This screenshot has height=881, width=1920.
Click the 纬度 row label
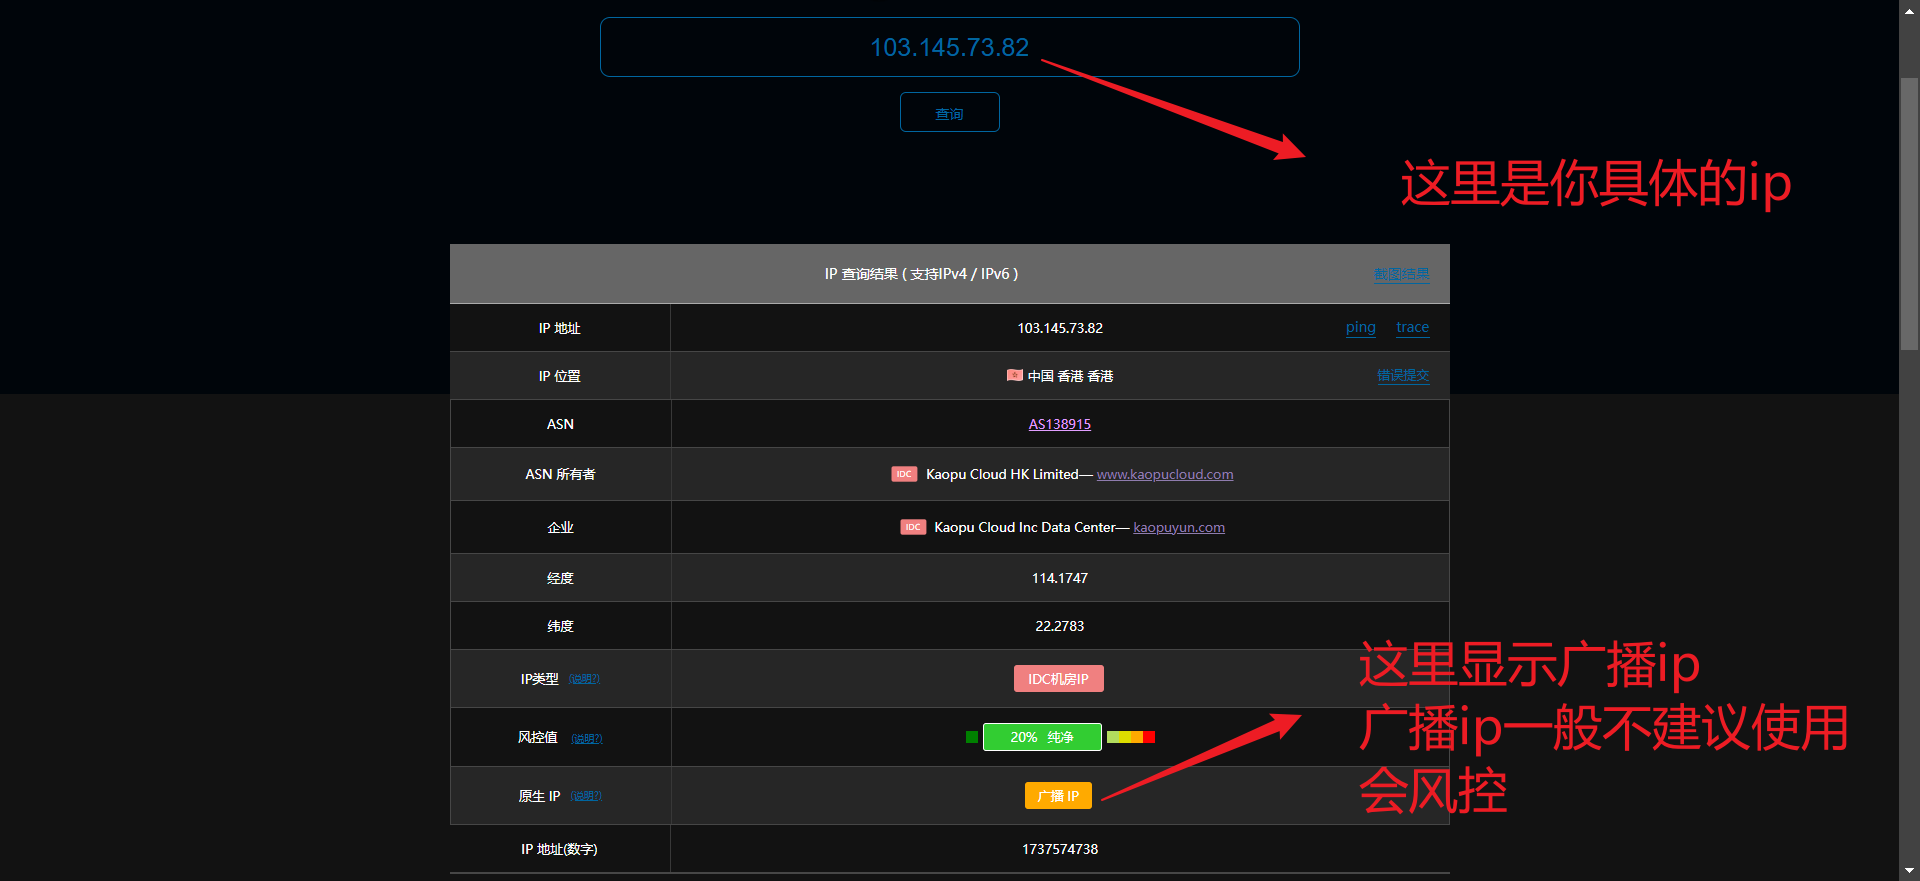coord(560,626)
